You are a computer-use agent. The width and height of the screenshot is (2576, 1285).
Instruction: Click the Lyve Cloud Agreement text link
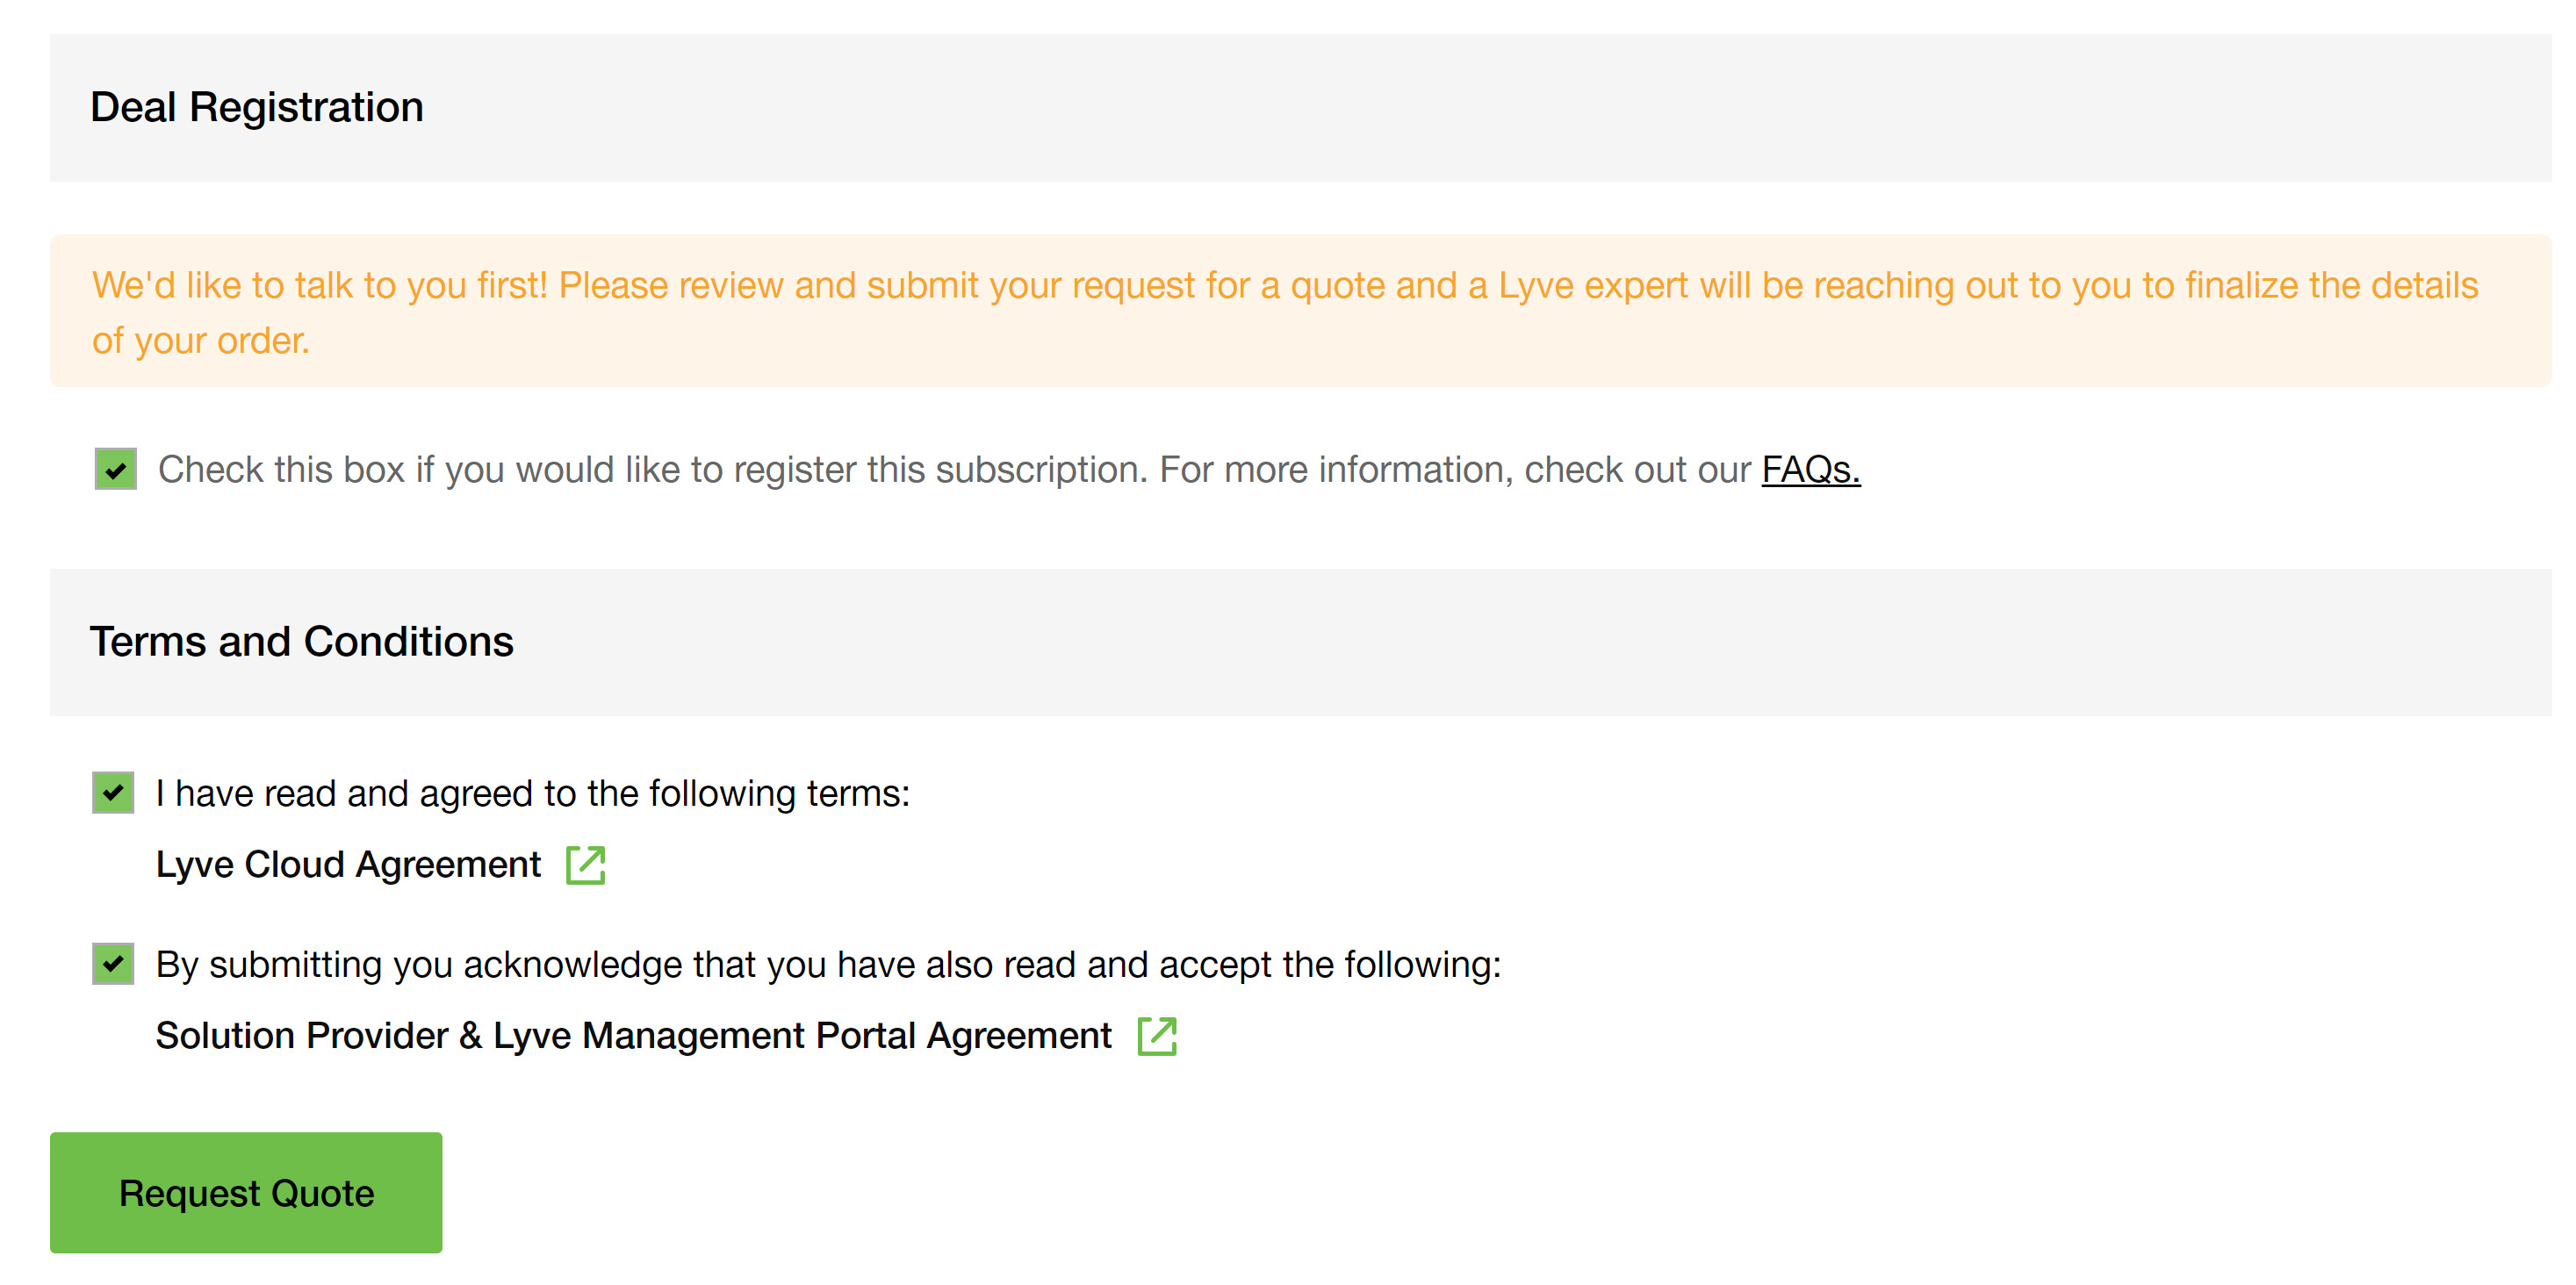point(348,865)
